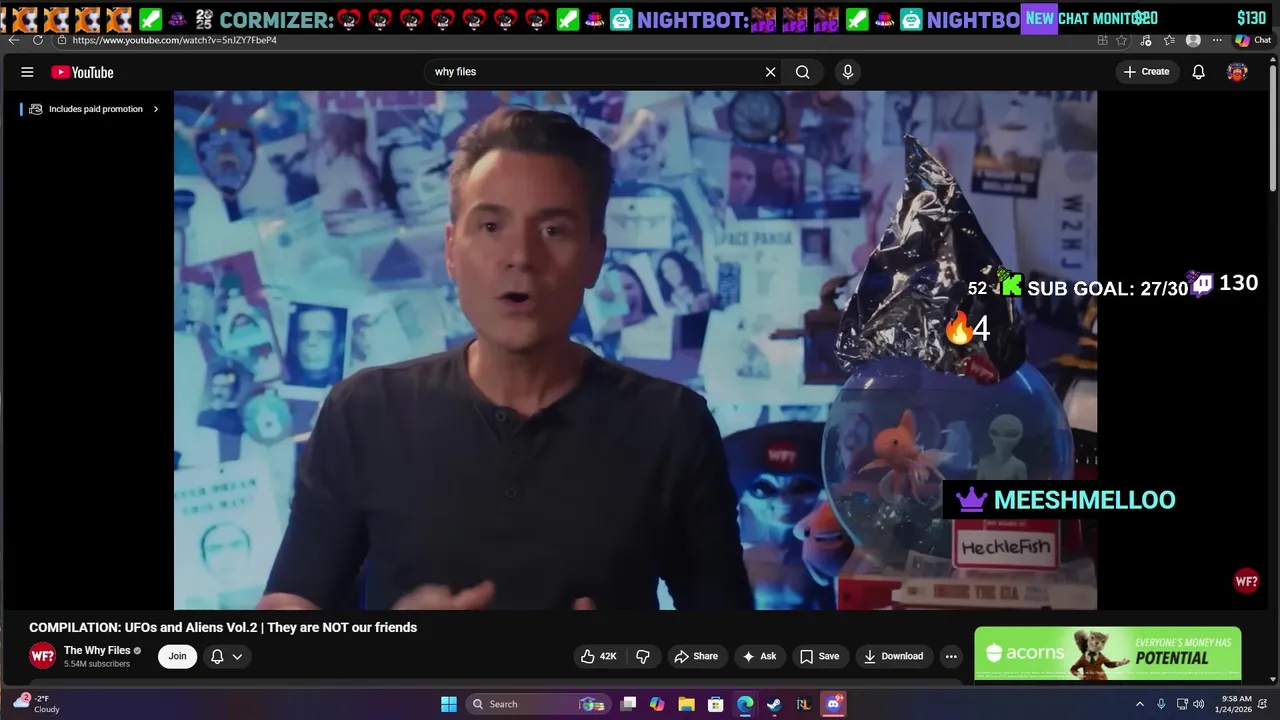Screen dimensions: 1280x720
Task: Click the WF channel watermark on the video
Action: [1246, 581]
